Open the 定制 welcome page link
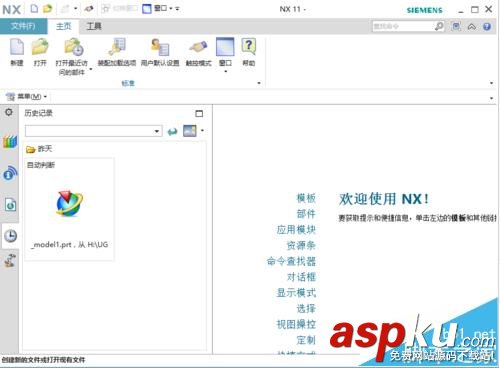The height and width of the screenshot is (368, 500). 306,340
